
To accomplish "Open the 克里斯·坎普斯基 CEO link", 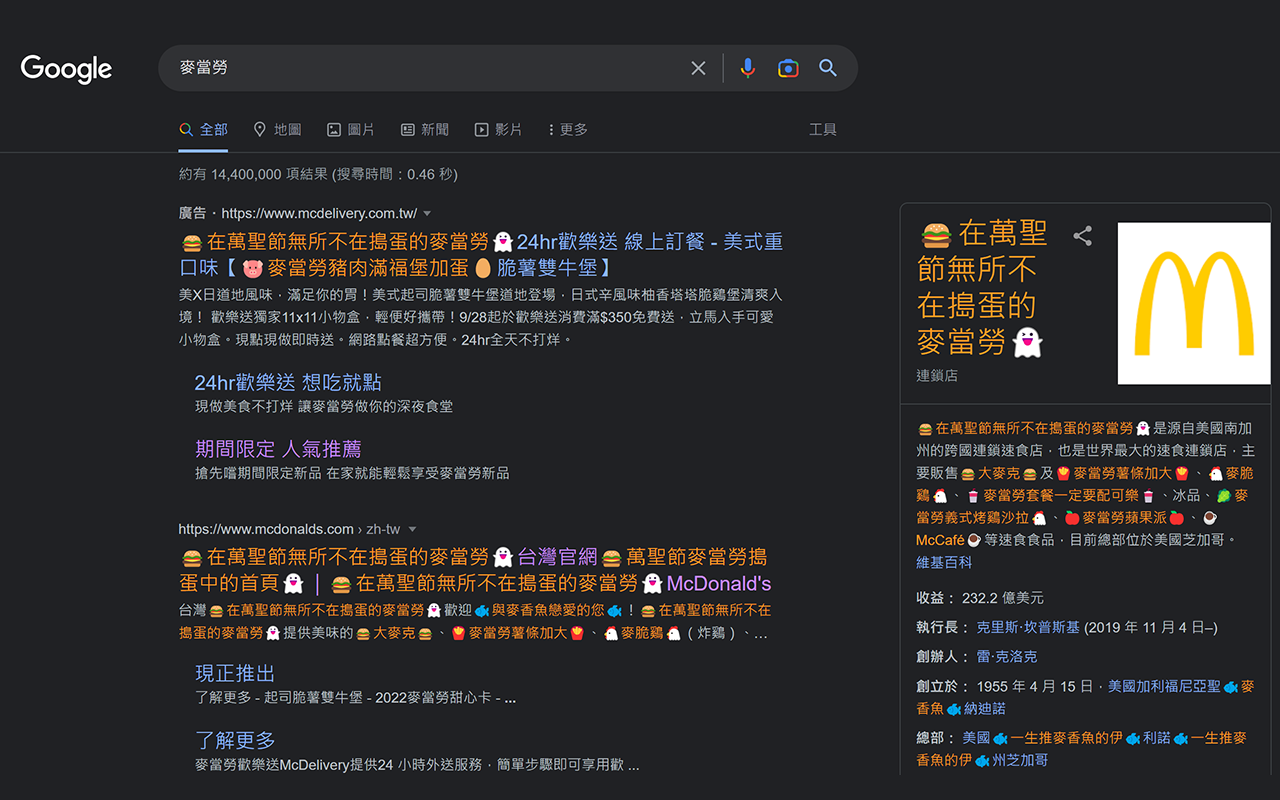I will (1028, 628).
